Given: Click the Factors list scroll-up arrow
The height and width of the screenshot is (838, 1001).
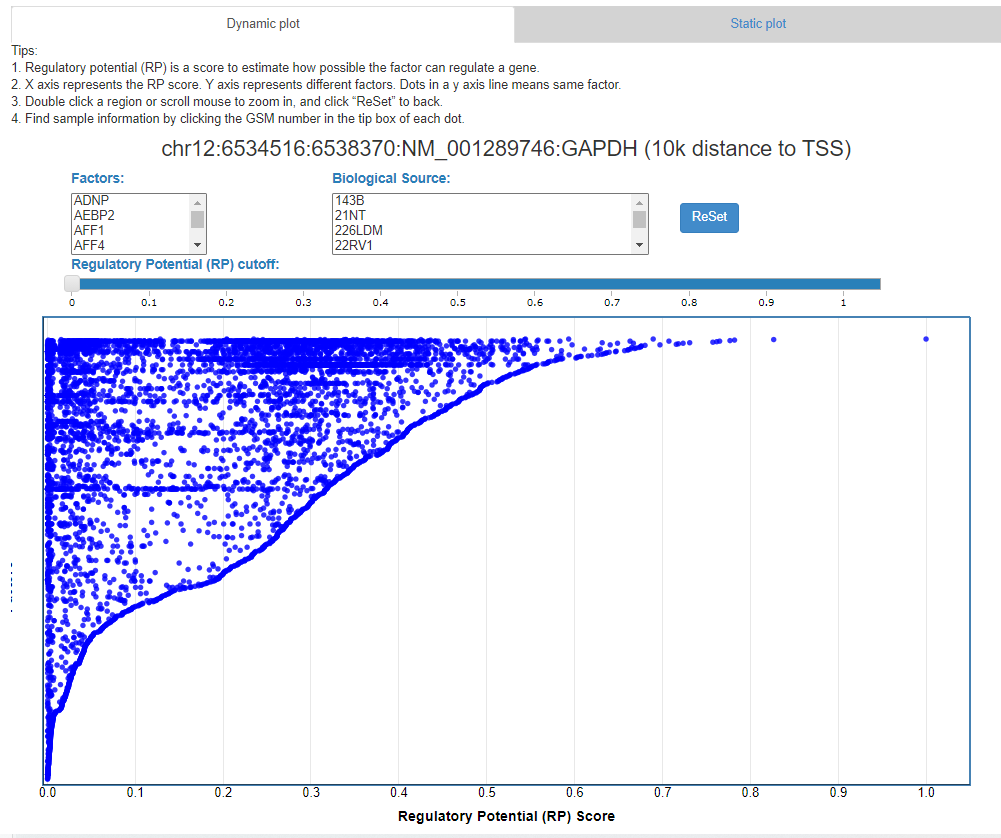Looking at the screenshot, I should pyautogui.click(x=197, y=202).
